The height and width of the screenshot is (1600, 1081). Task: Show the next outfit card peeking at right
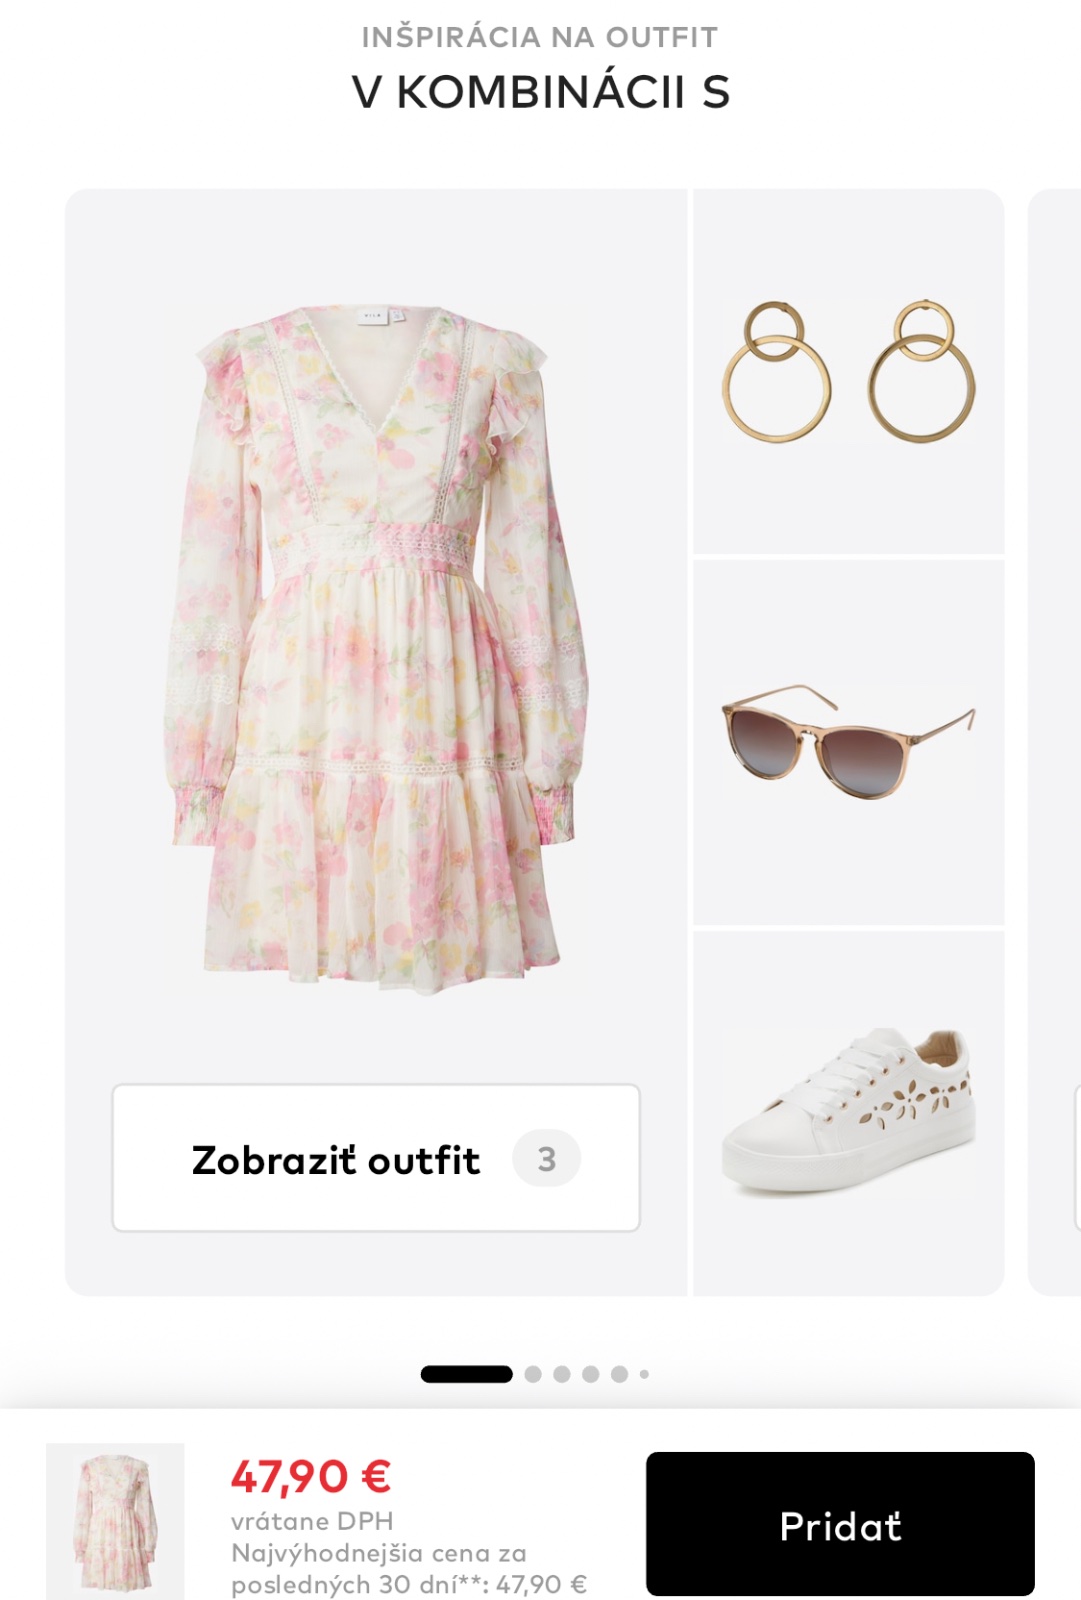(x=1055, y=742)
